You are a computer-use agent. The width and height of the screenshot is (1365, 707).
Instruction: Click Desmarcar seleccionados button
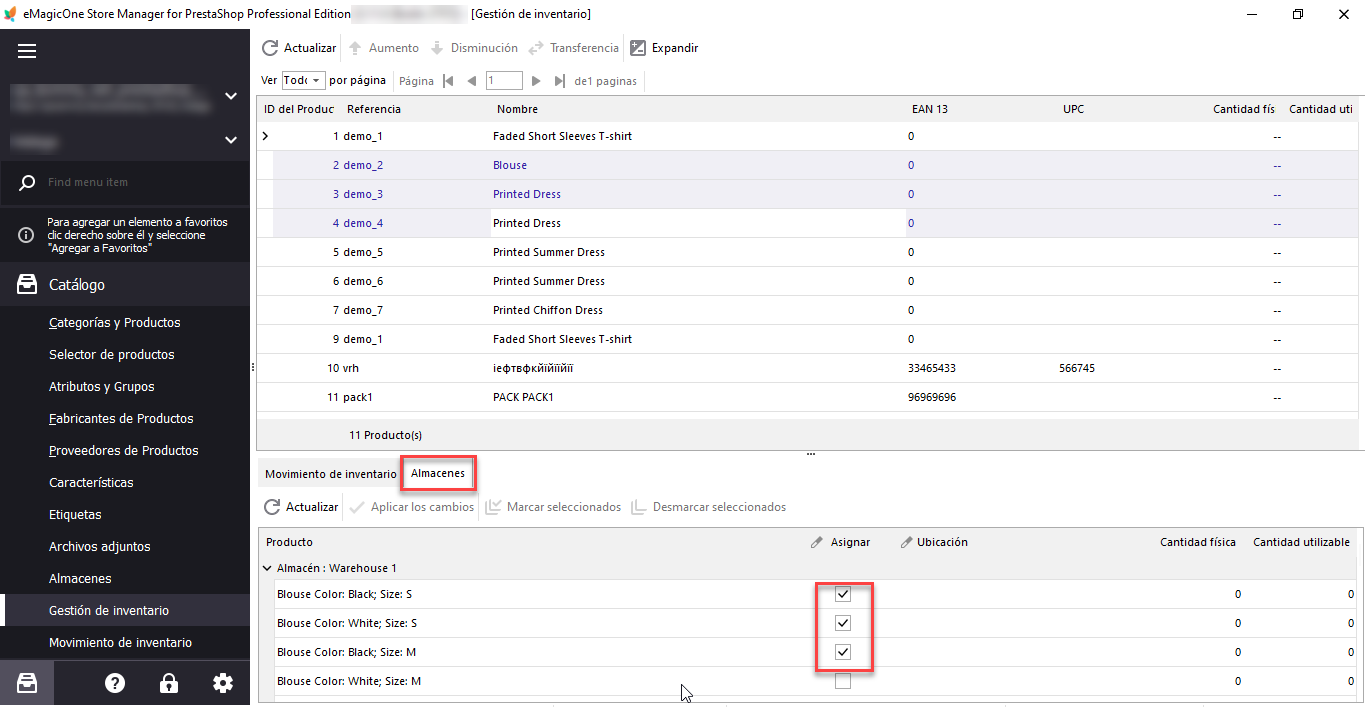coord(709,507)
